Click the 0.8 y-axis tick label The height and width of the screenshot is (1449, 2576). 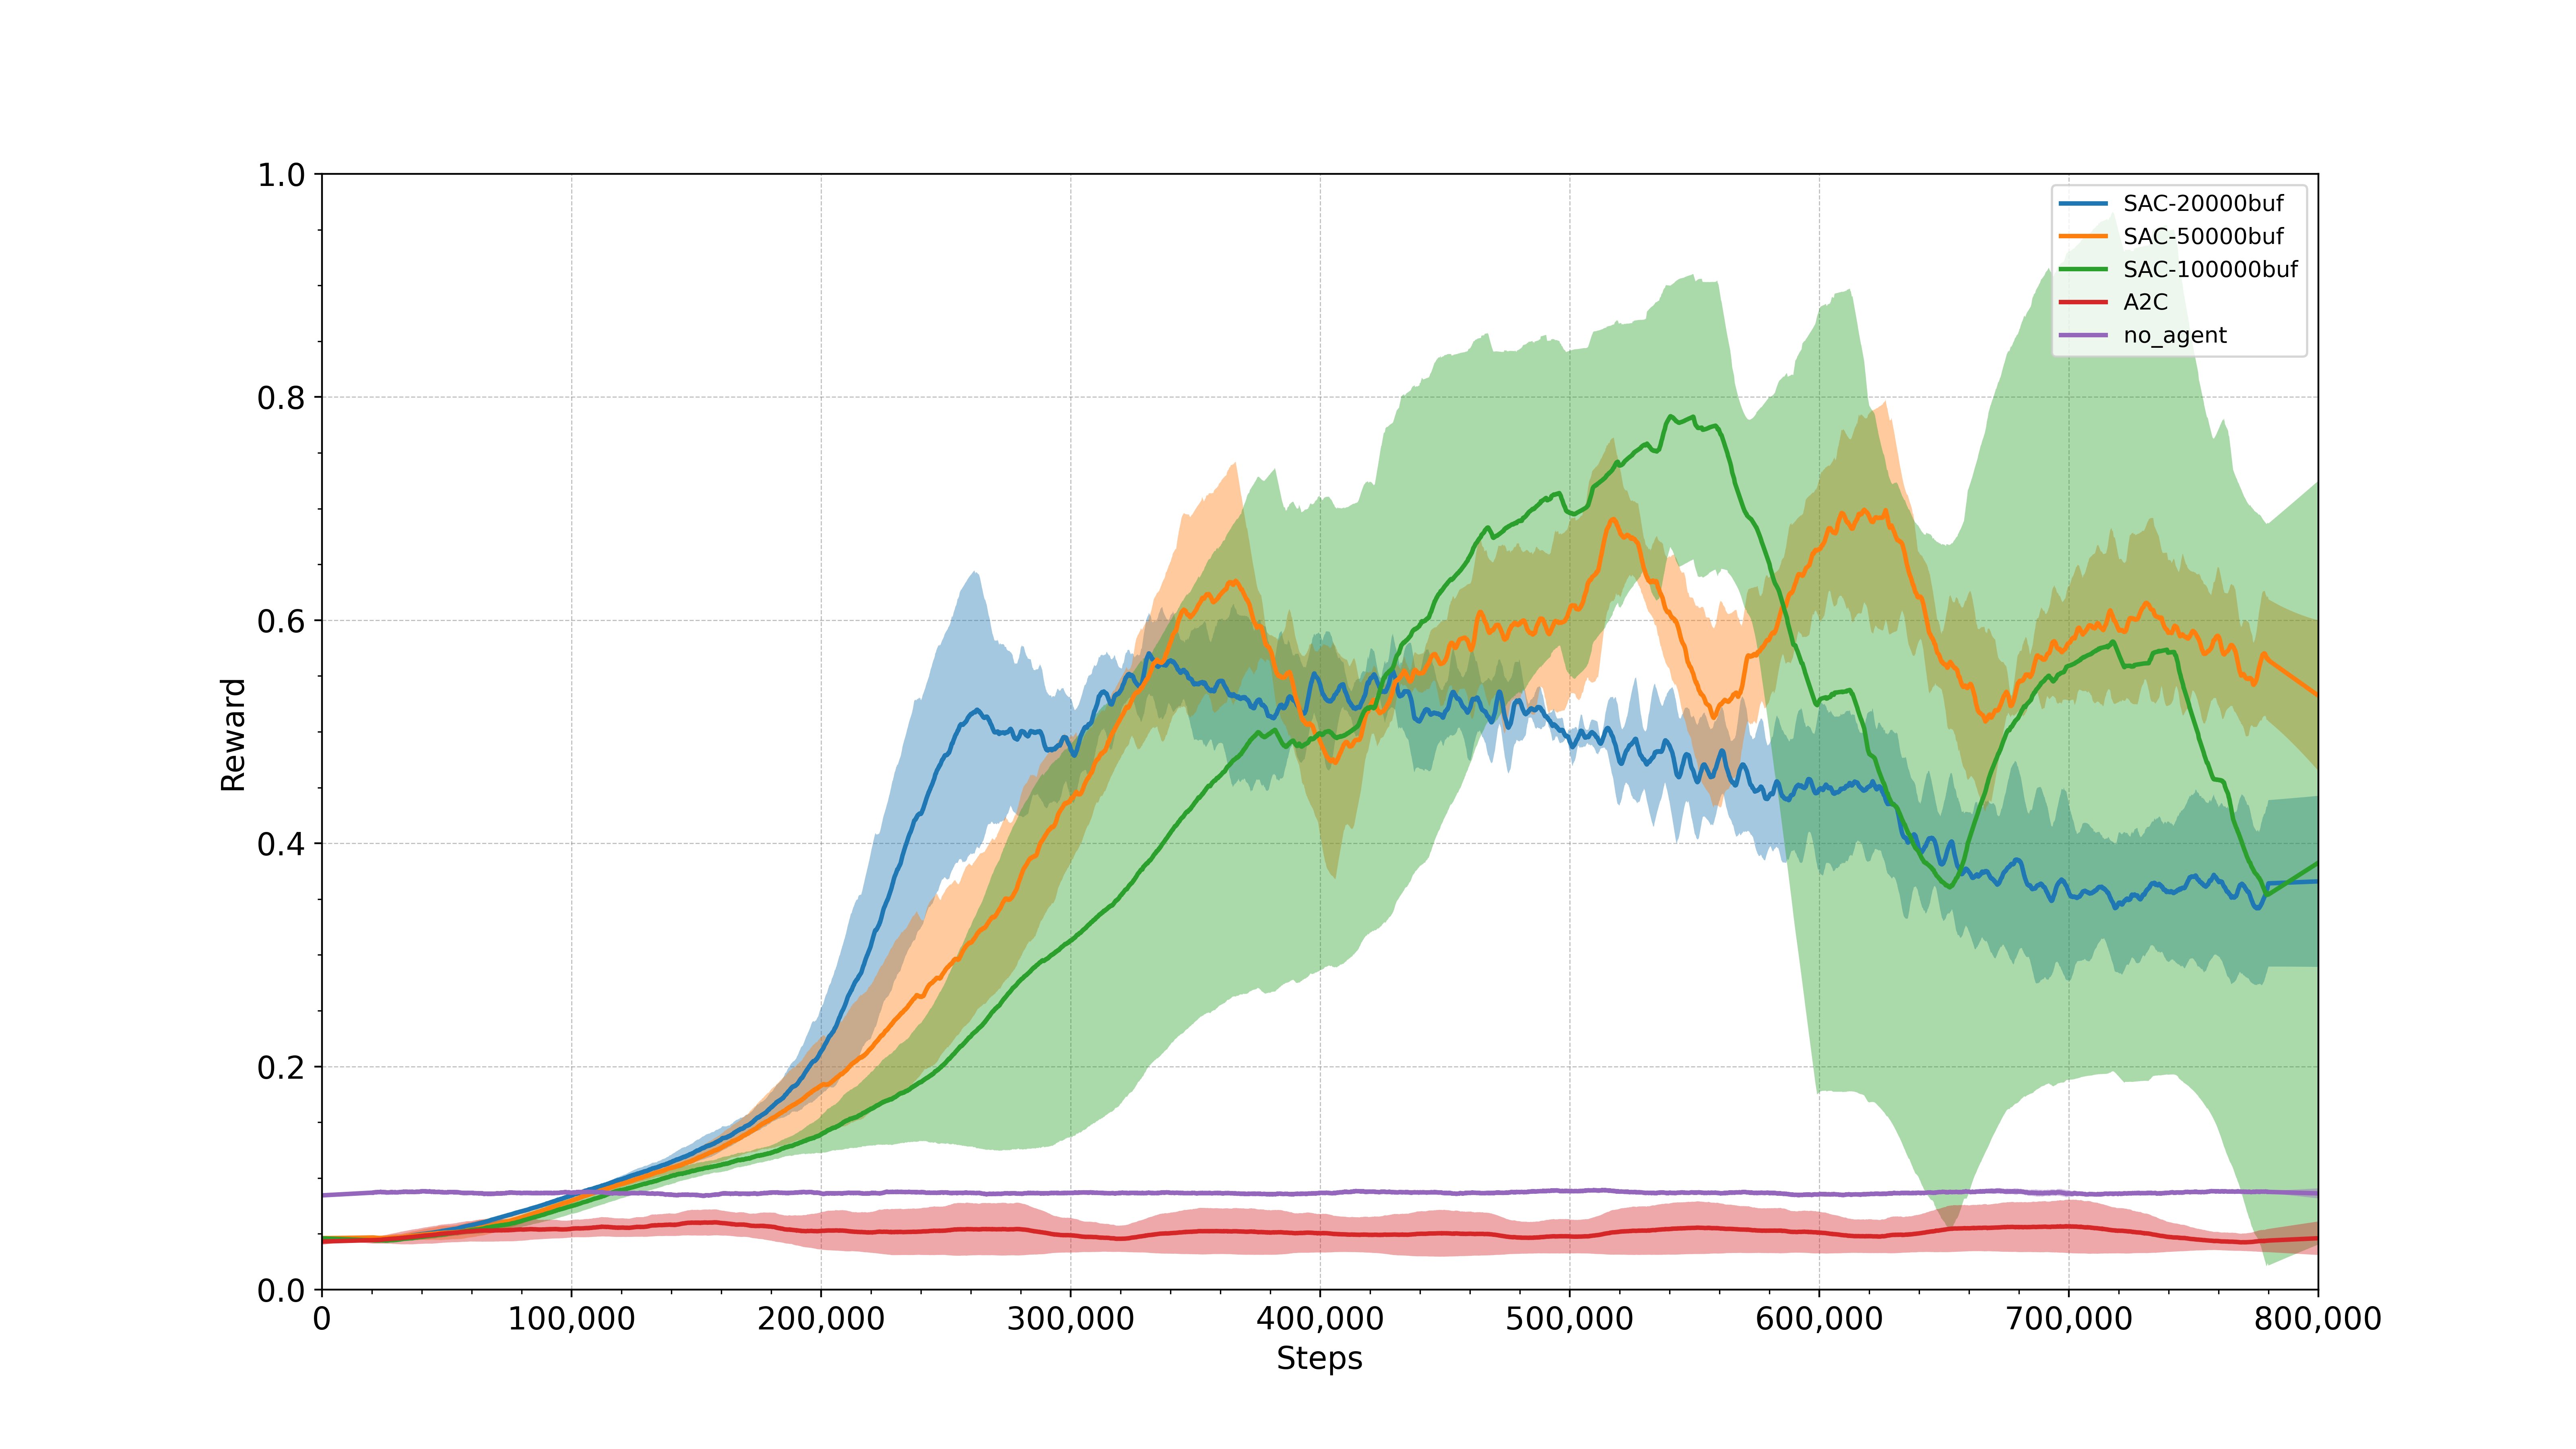[x=281, y=398]
